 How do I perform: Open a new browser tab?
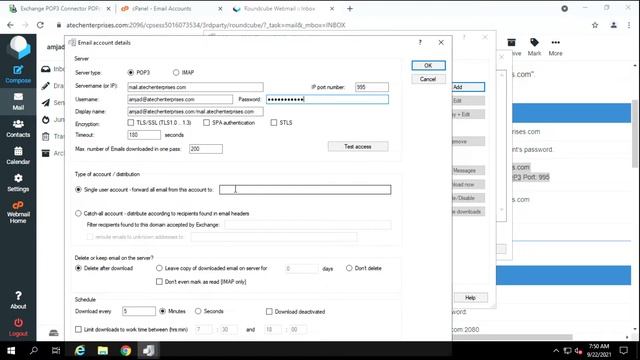pyautogui.click(x=350, y=9)
